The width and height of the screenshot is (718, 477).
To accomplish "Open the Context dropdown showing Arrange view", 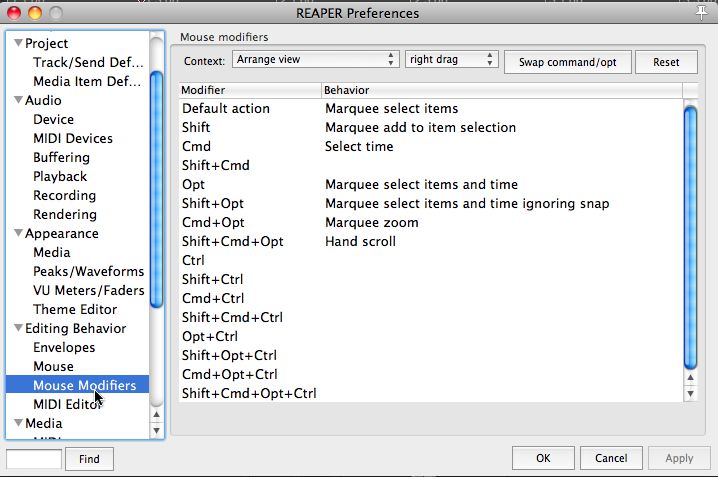I will coord(315,59).
